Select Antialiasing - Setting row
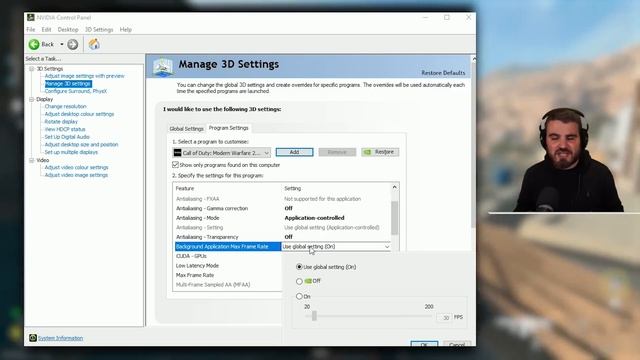640x360 pixels. [282, 227]
